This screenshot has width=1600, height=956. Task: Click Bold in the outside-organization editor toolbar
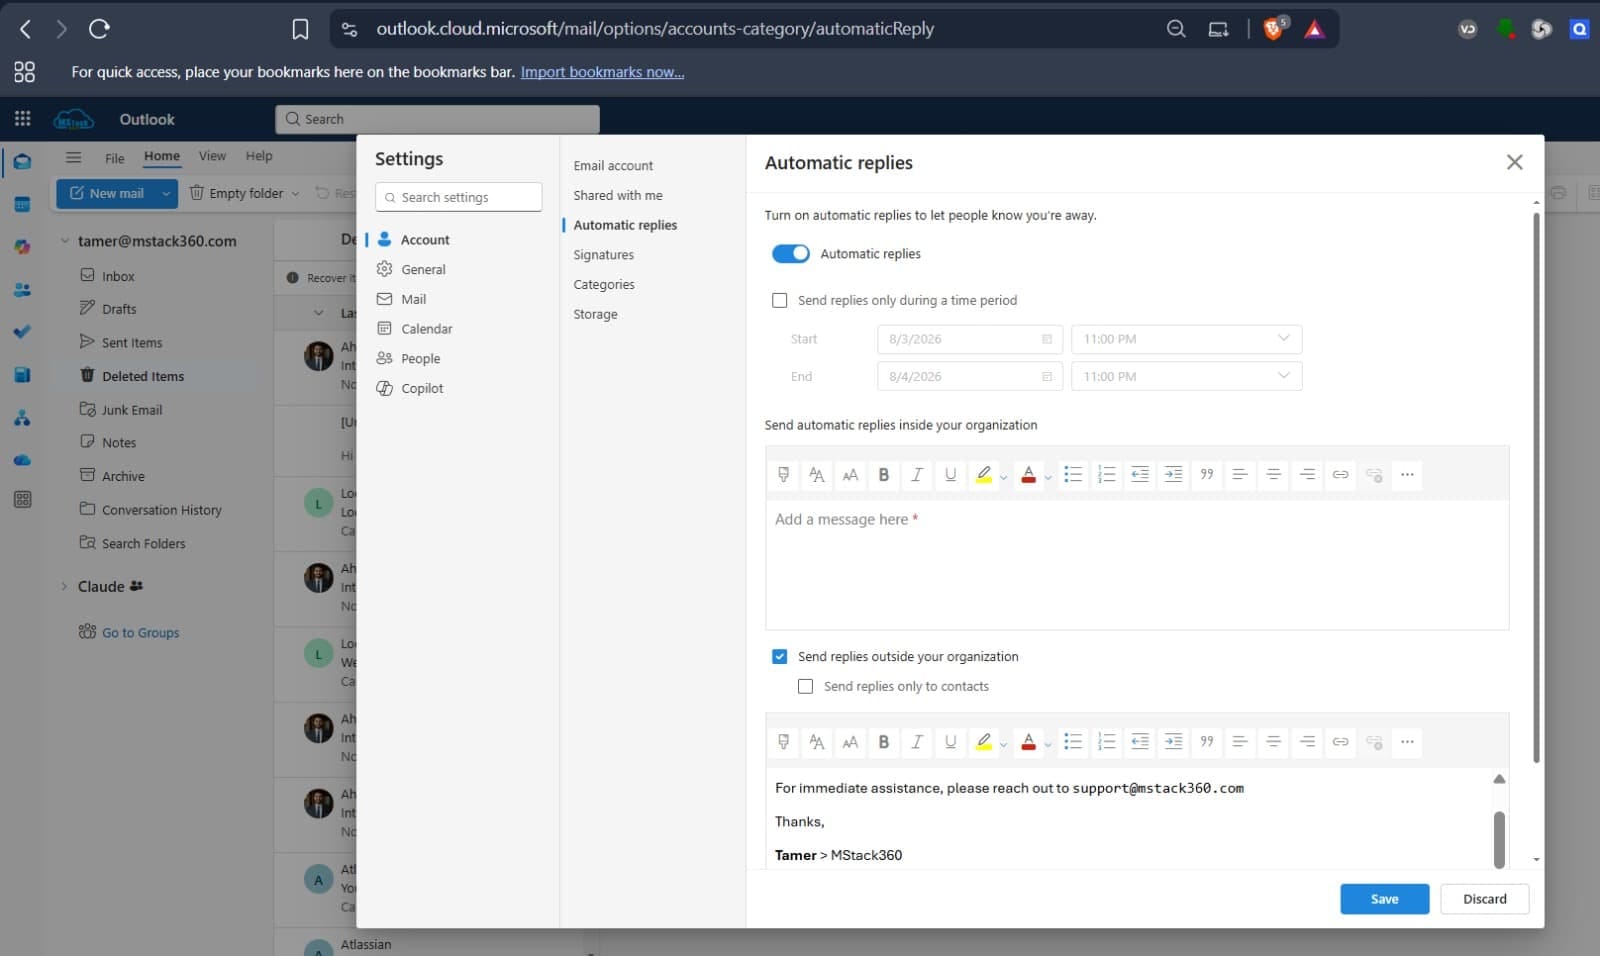click(x=883, y=742)
